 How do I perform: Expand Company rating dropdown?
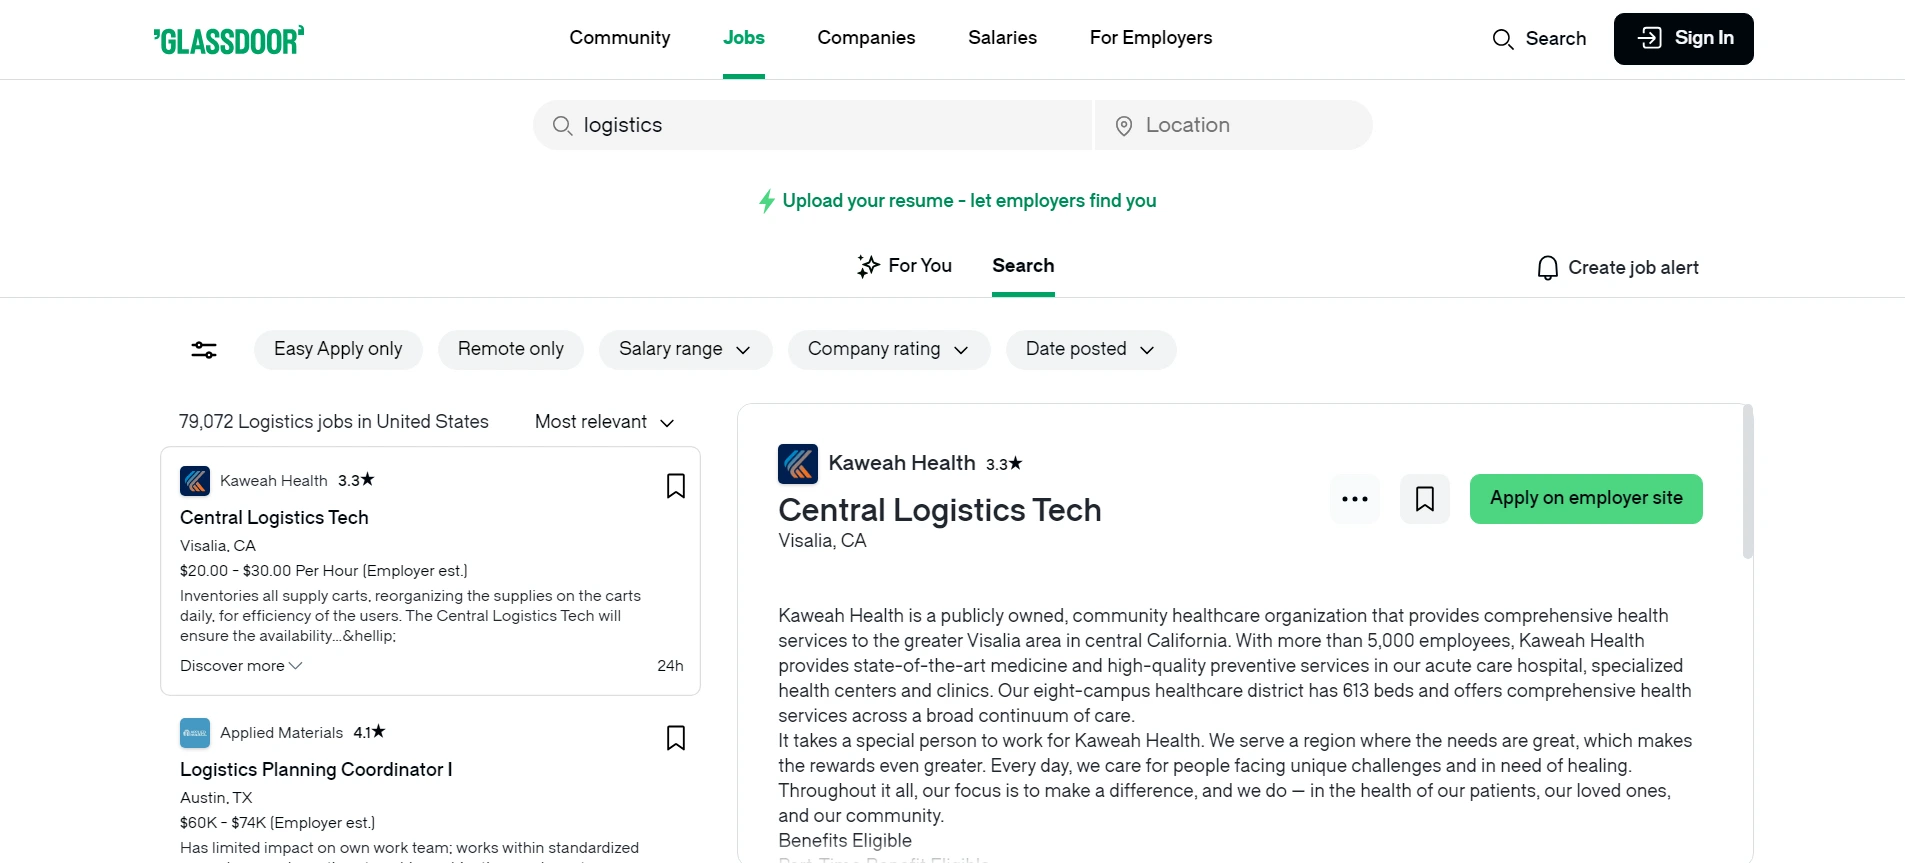point(889,349)
